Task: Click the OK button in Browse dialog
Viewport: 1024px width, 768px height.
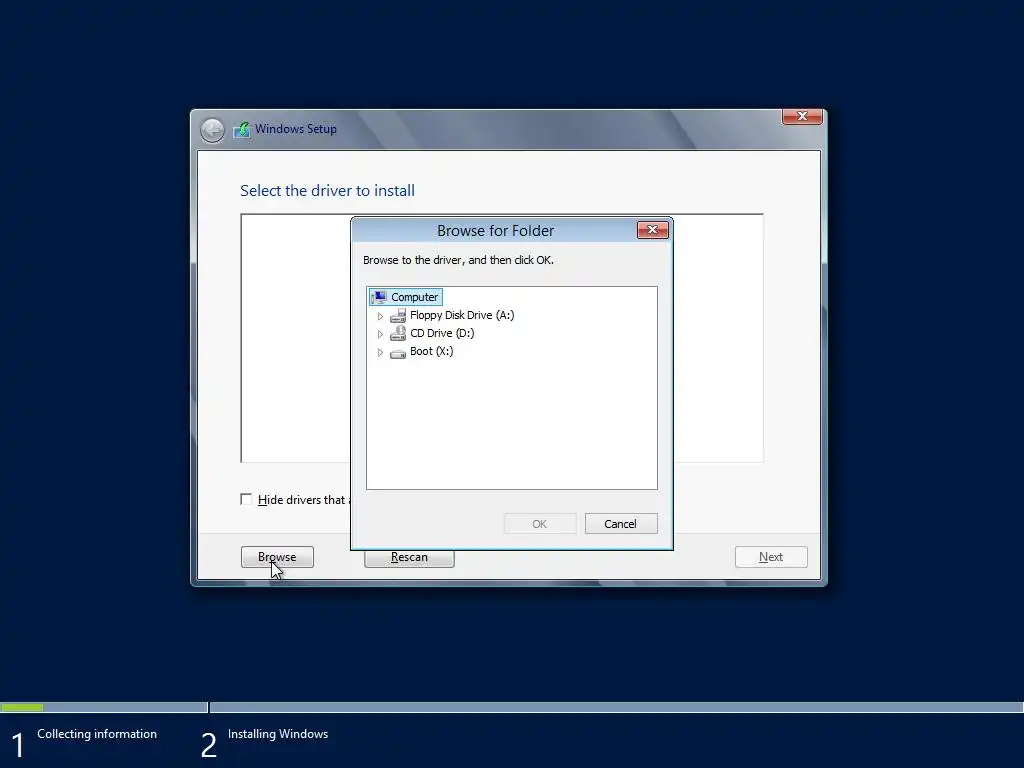Action: (x=539, y=524)
